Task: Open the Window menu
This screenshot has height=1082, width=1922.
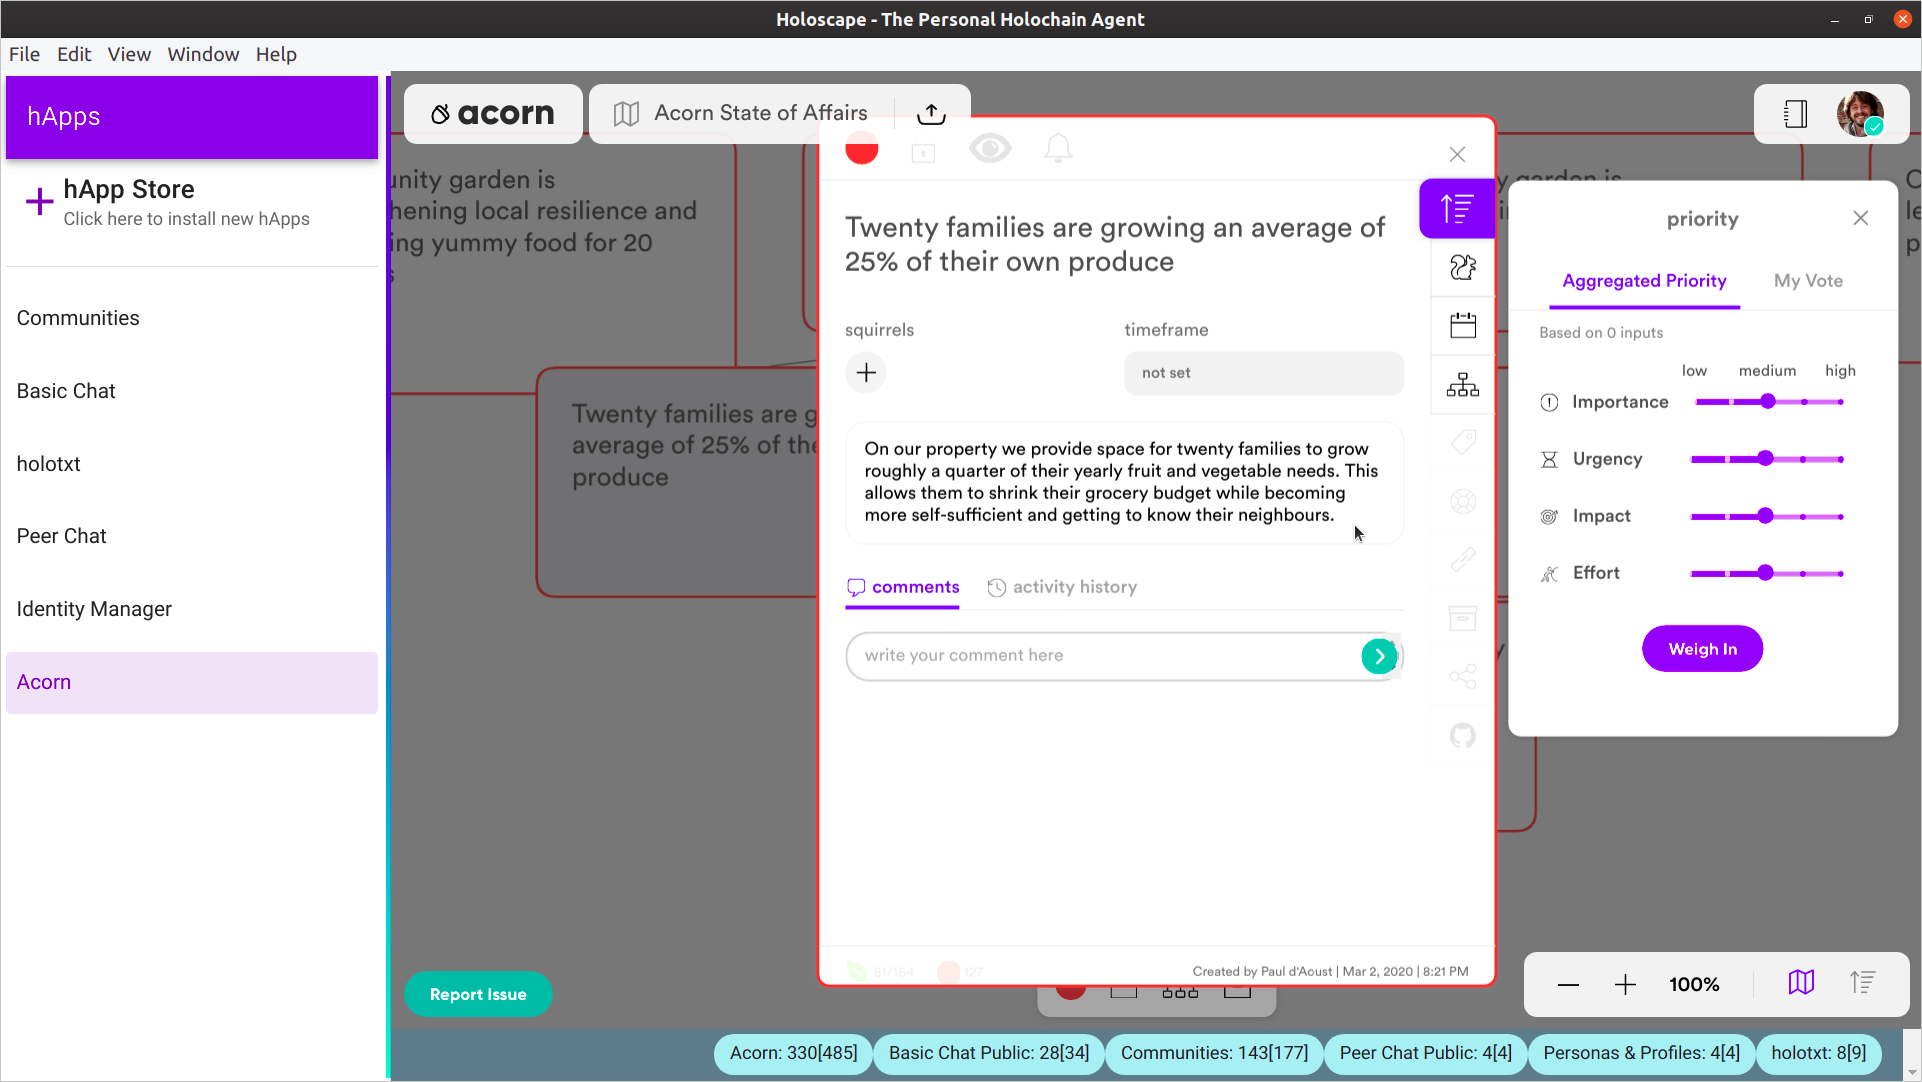Action: pyautogui.click(x=203, y=54)
